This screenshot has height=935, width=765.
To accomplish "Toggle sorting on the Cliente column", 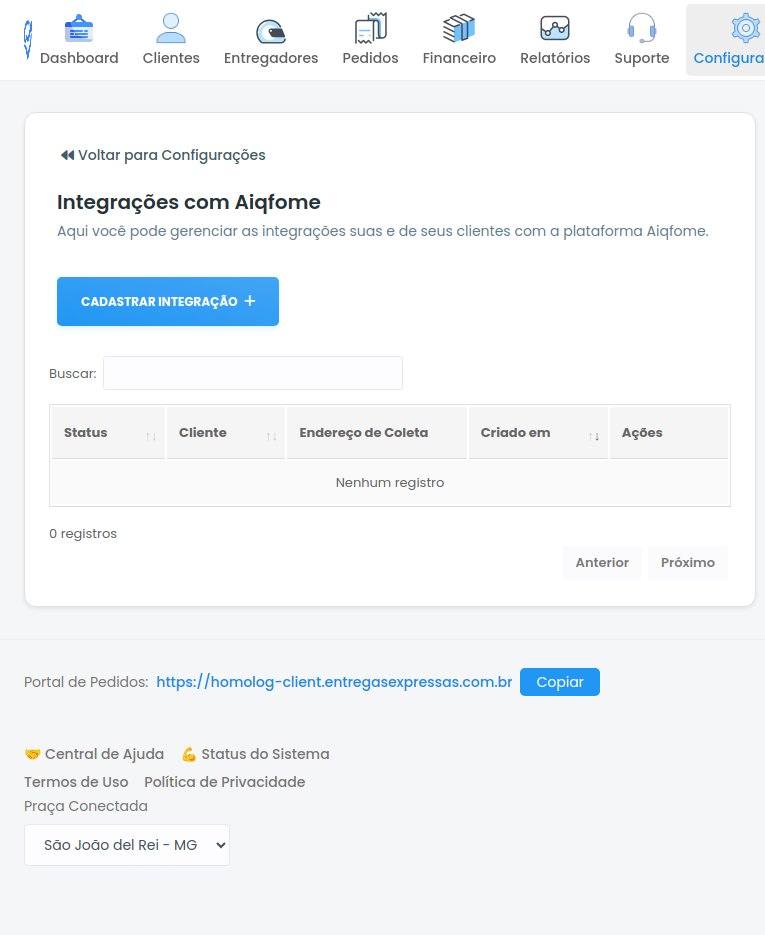I will click(x=225, y=432).
